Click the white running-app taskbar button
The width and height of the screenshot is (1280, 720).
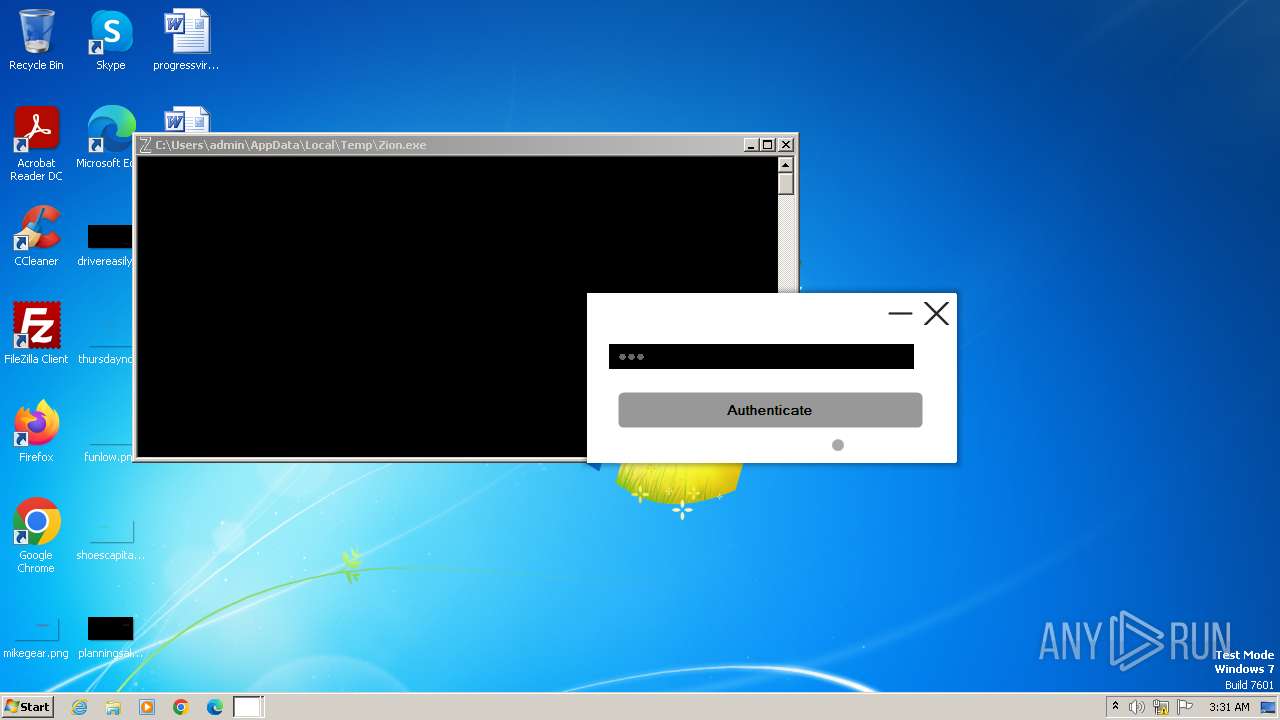pos(248,707)
